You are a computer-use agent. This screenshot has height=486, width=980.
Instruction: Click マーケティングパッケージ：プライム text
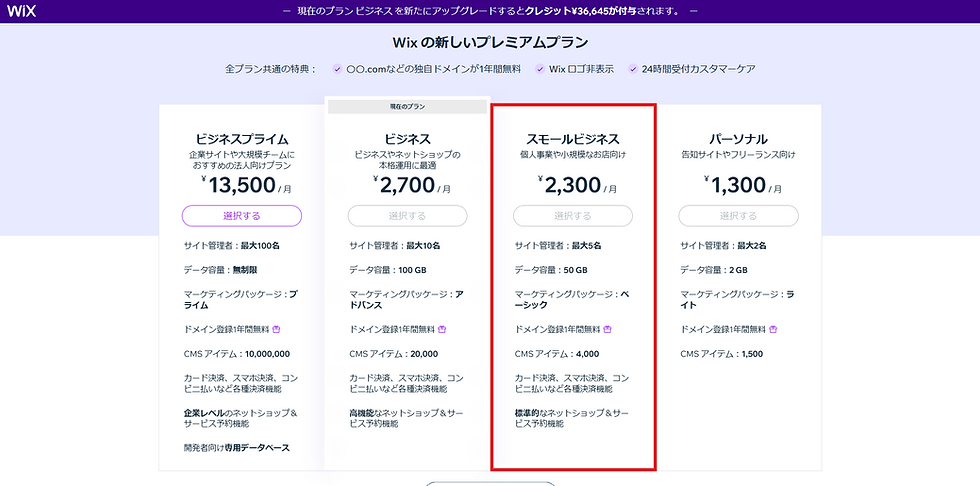tap(241, 300)
